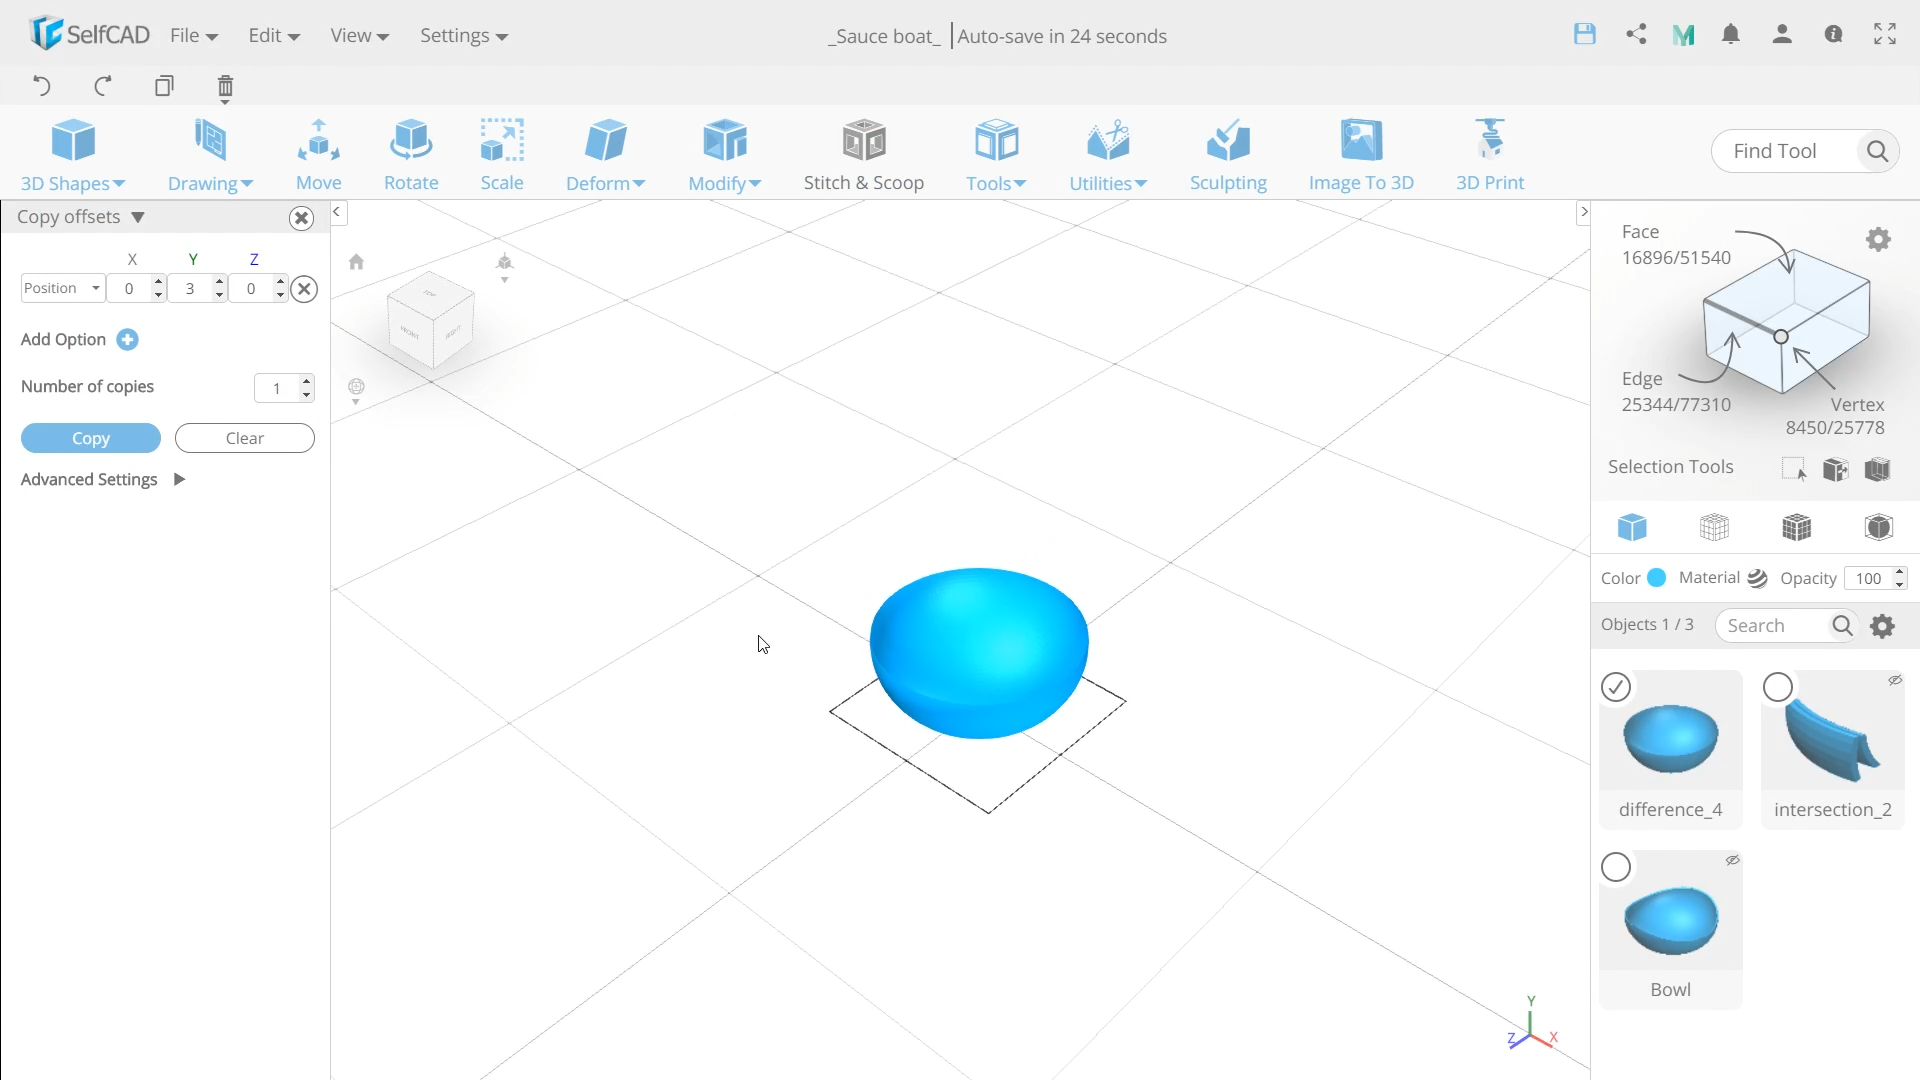Image resolution: width=1920 pixels, height=1080 pixels.
Task: Select the Scale tool
Action: [x=502, y=155]
